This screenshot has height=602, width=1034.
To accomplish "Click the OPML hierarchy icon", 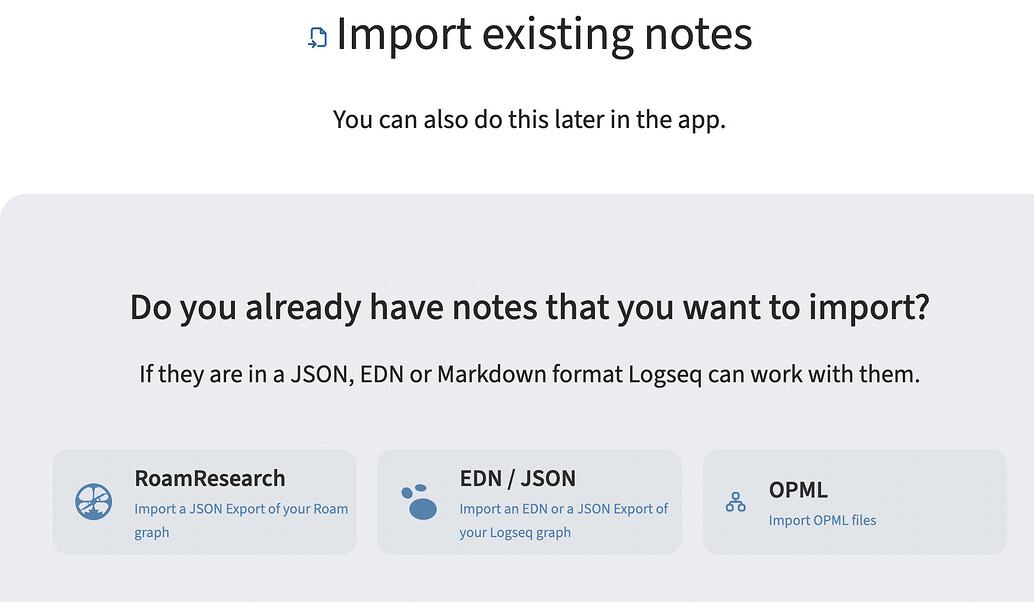I will (735, 502).
